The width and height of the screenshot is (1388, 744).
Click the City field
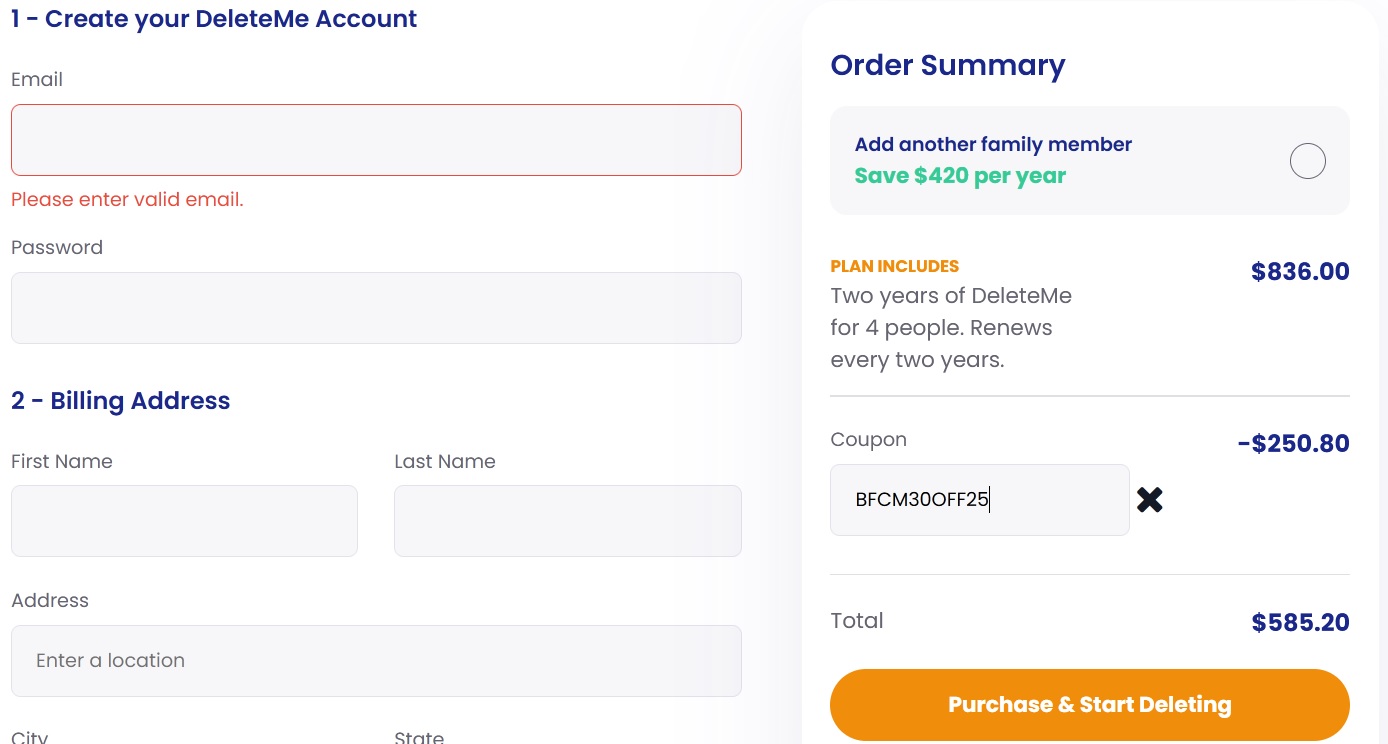pyautogui.click(x=30, y=738)
